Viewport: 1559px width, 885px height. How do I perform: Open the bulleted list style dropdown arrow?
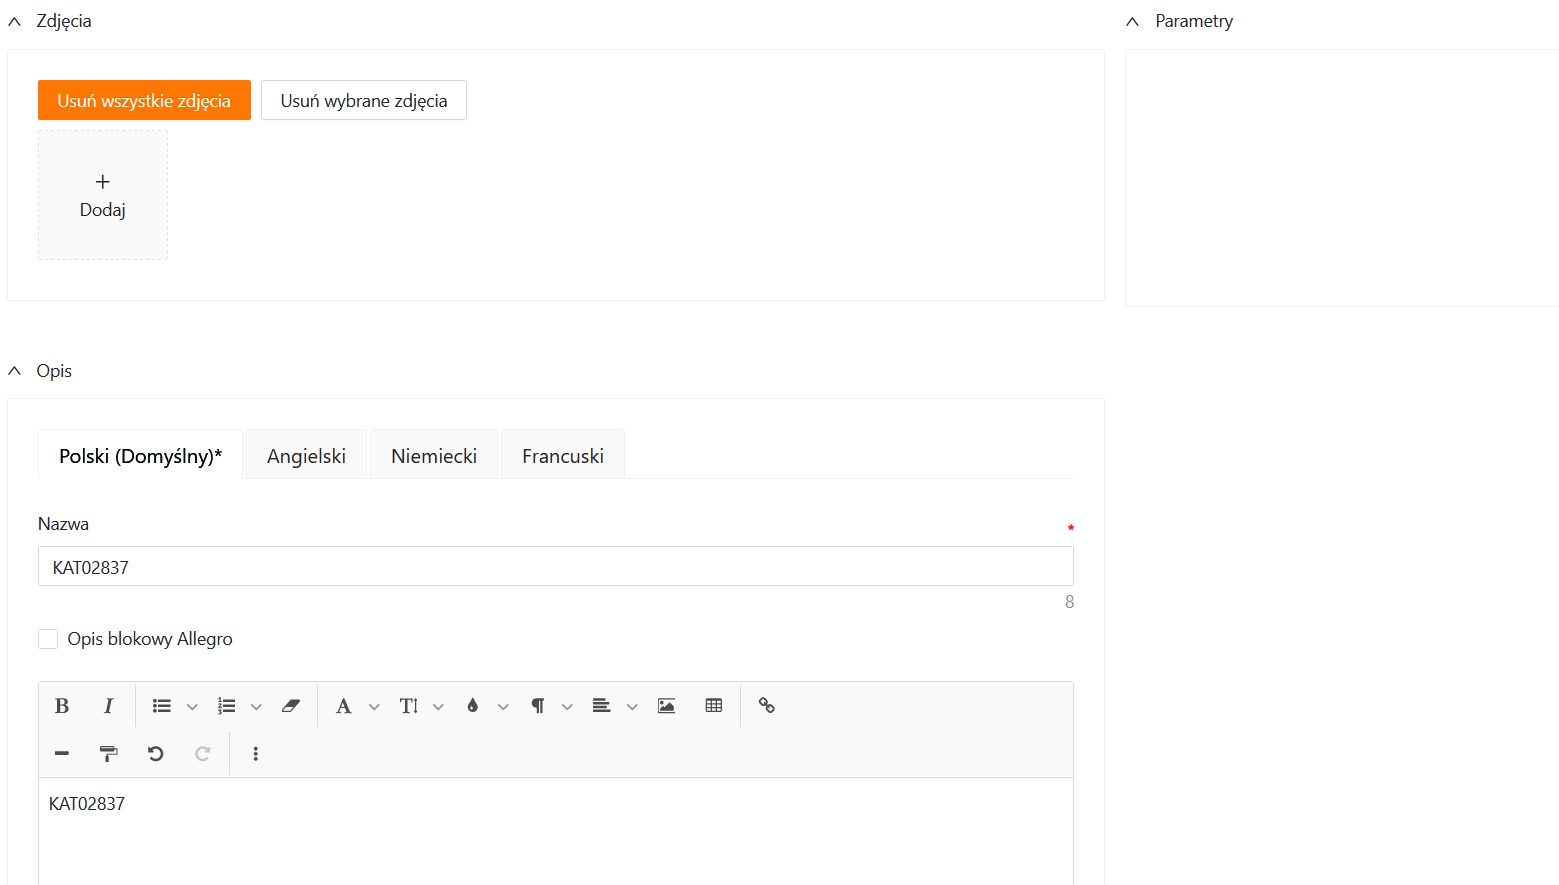(192, 707)
